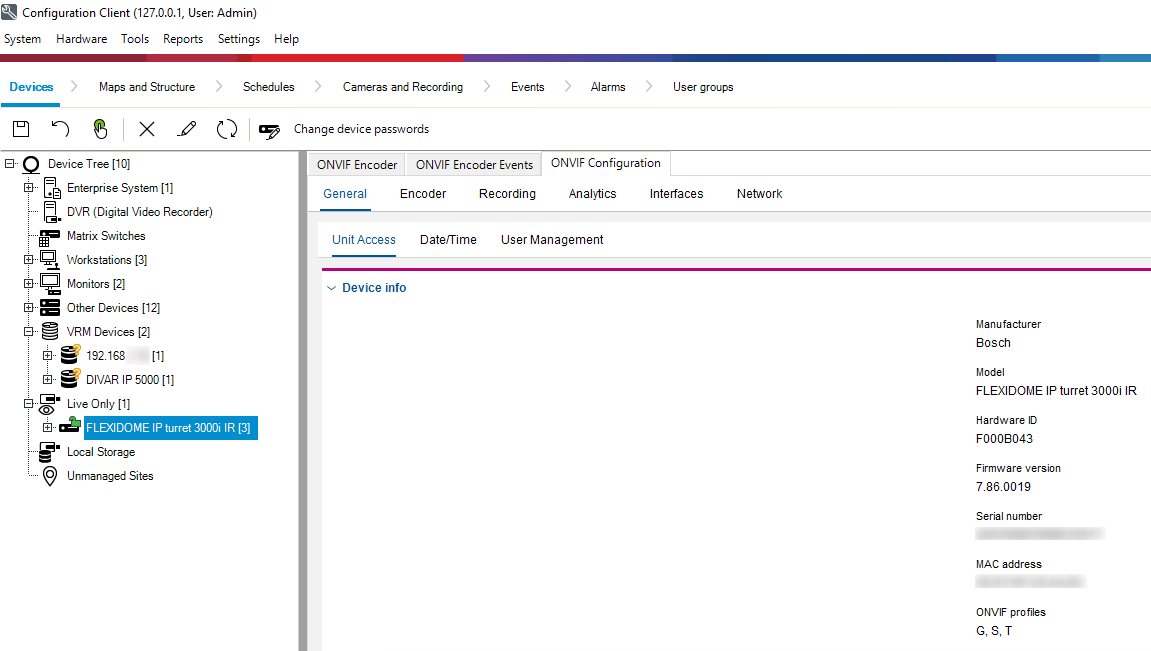The width and height of the screenshot is (1151, 651).
Task: Click the Delete X icon in toolbar
Action: click(x=147, y=129)
